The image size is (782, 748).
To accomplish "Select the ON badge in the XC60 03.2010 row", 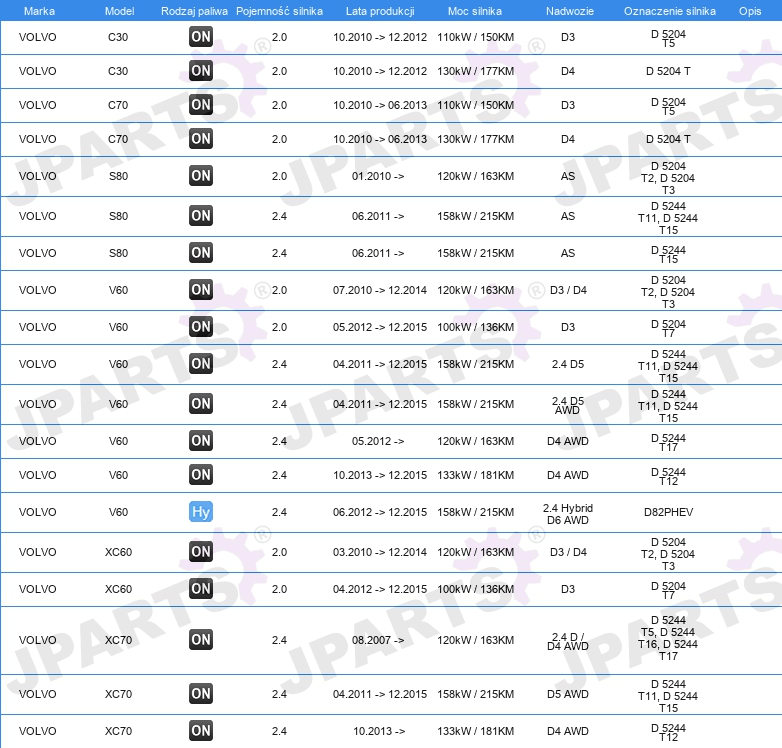I will tap(201, 552).
